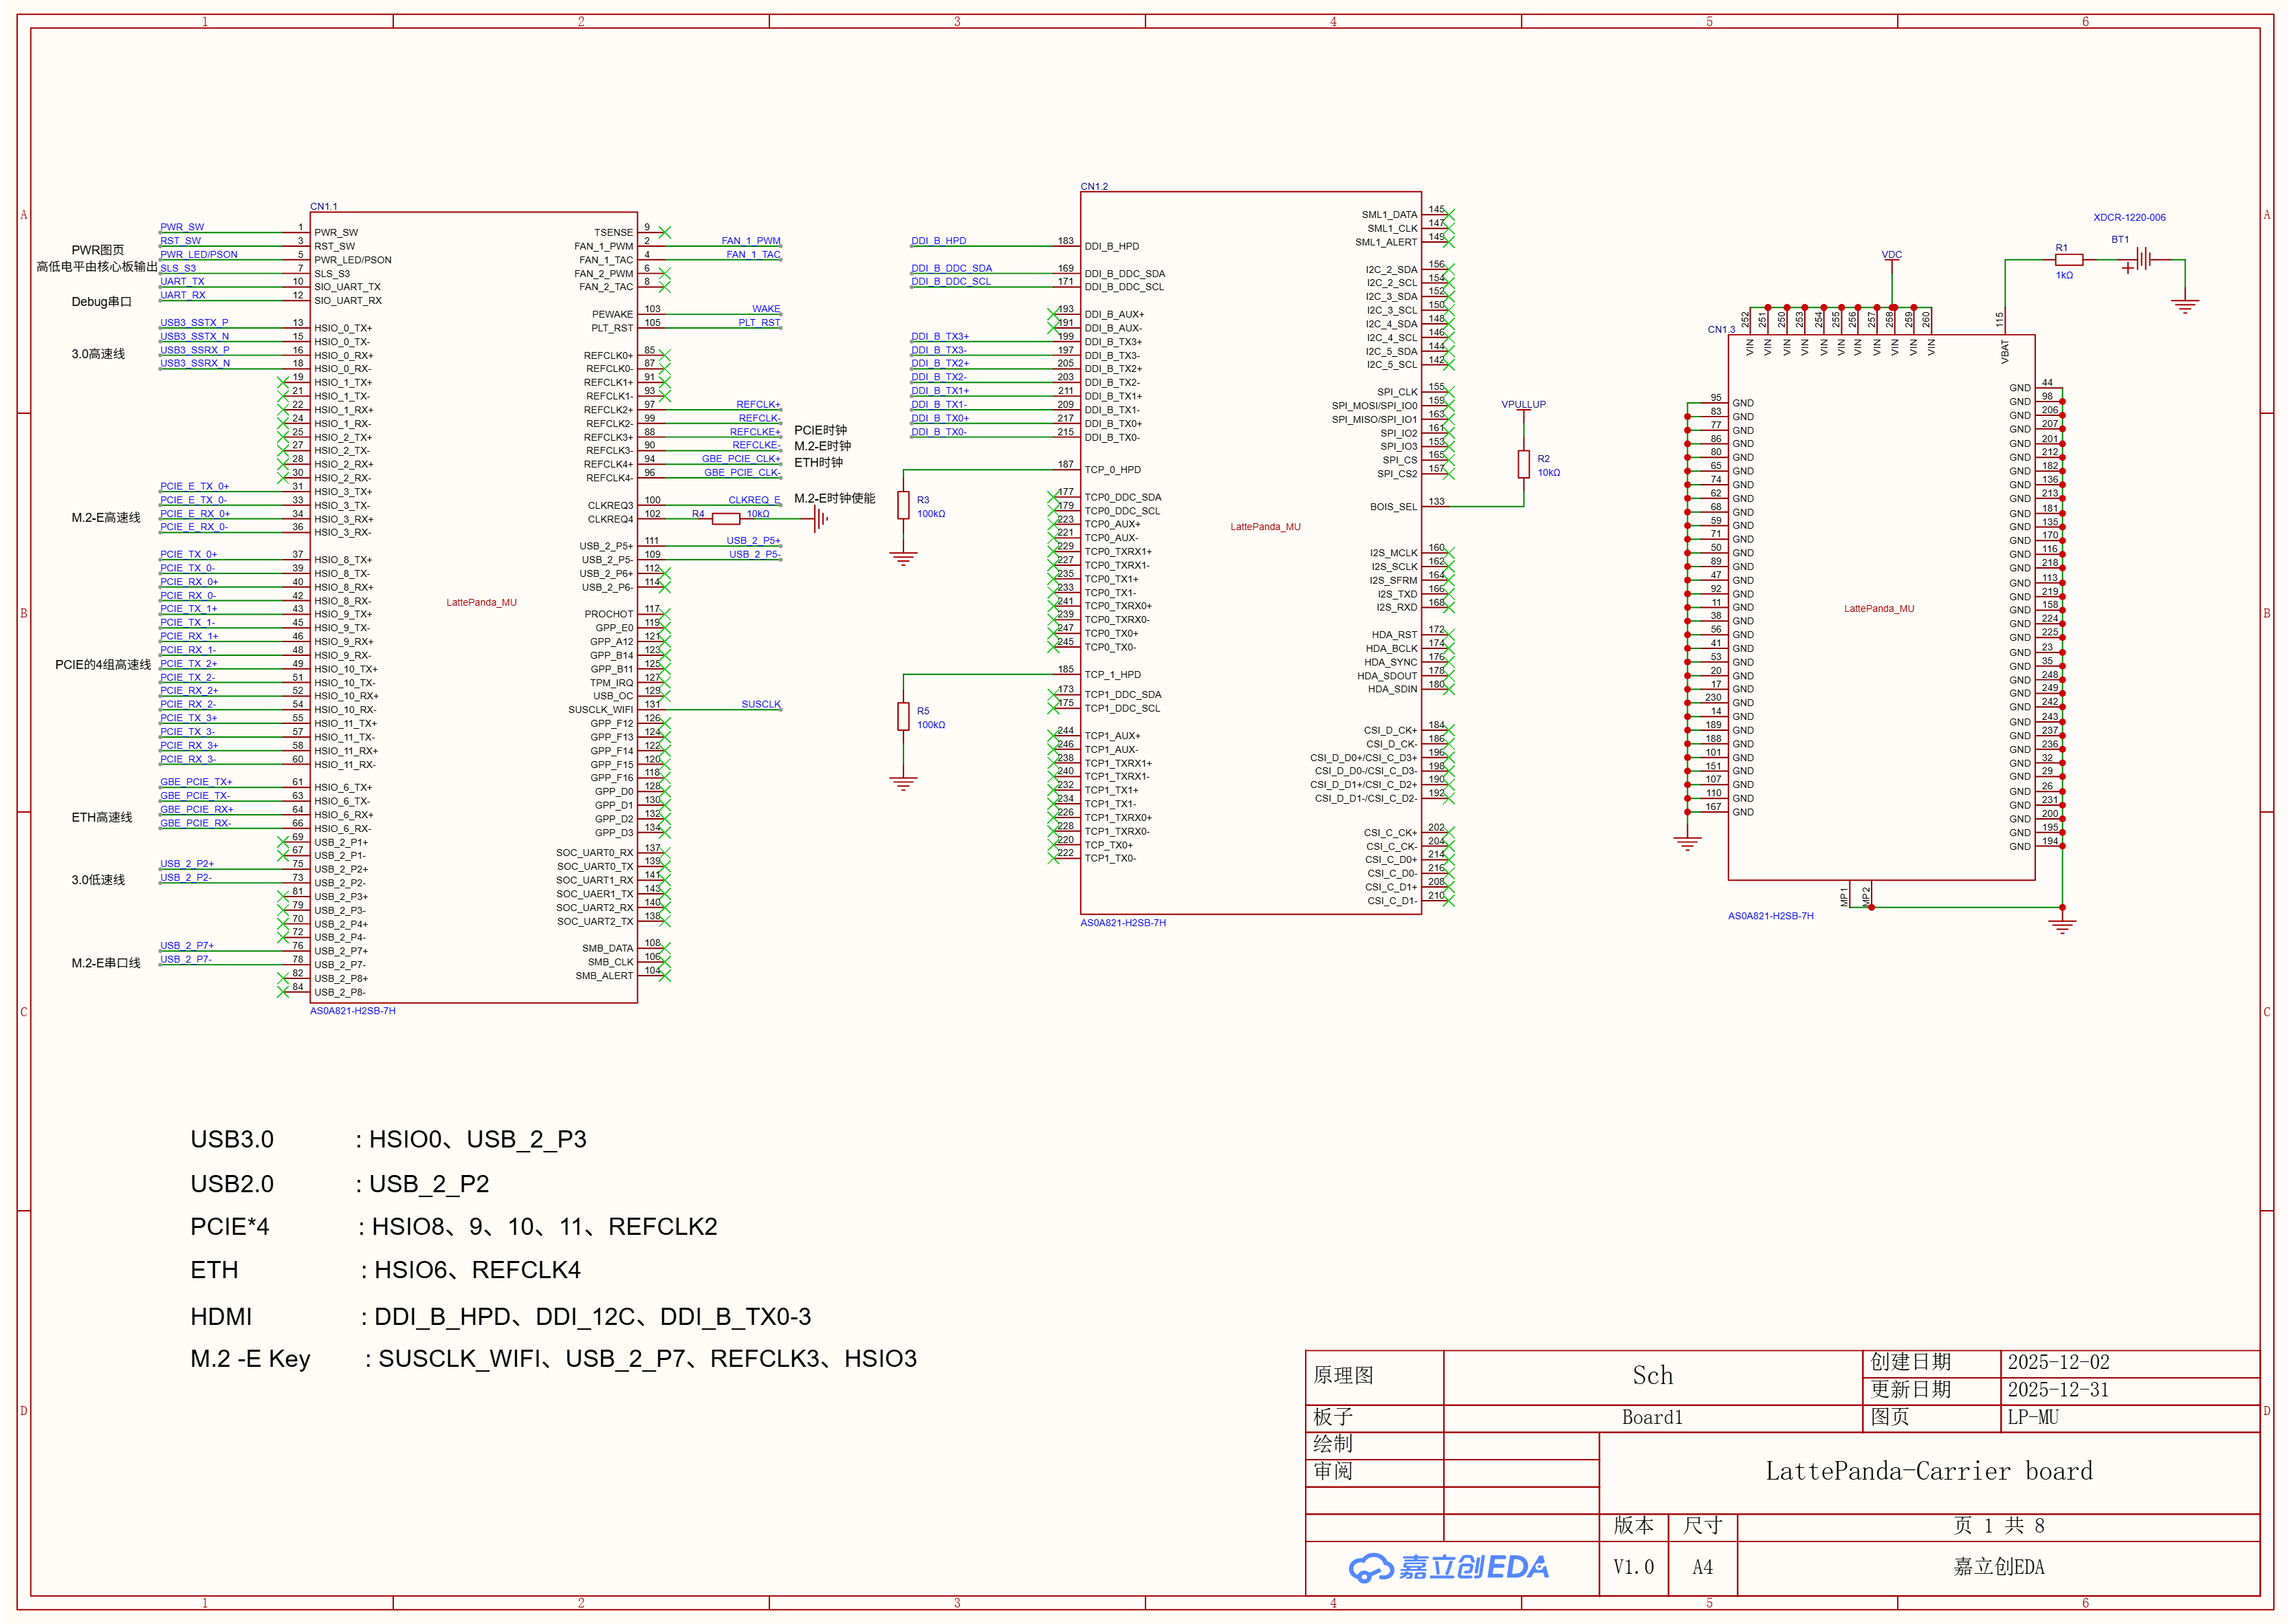Click the PCIE的4组高速线 annotation
2291x1624 pixels.
tap(103, 664)
